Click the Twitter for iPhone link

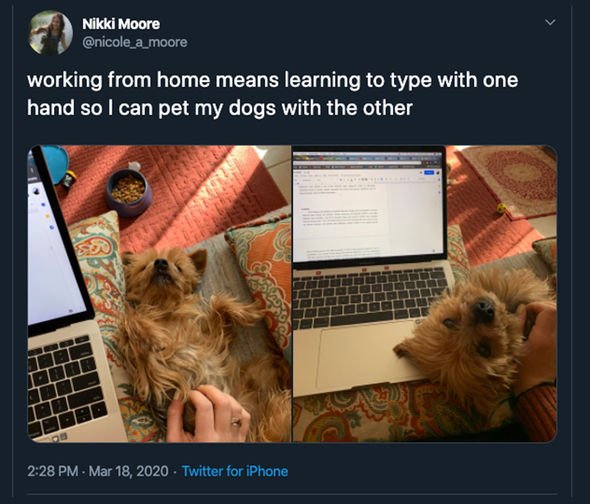(x=235, y=471)
